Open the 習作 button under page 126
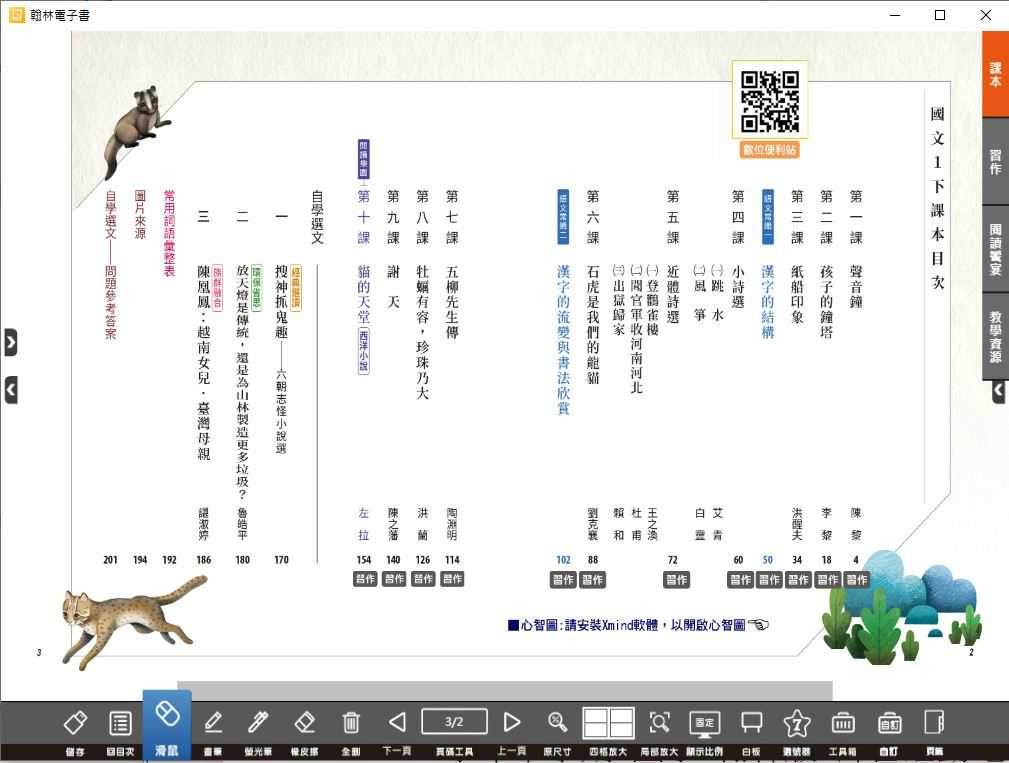Image resolution: width=1009 pixels, height=763 pixels. click(x=423, y=579)
